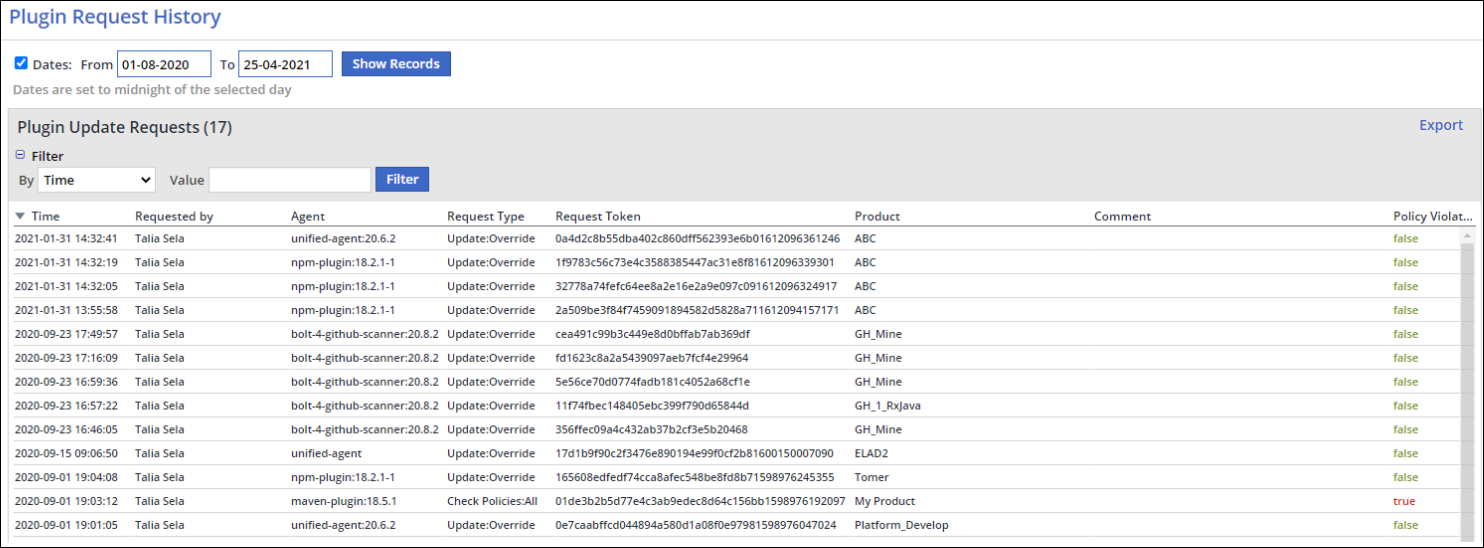Click the filter Value text field
This screenshot has width=1484, height=548.
[289, 180]
